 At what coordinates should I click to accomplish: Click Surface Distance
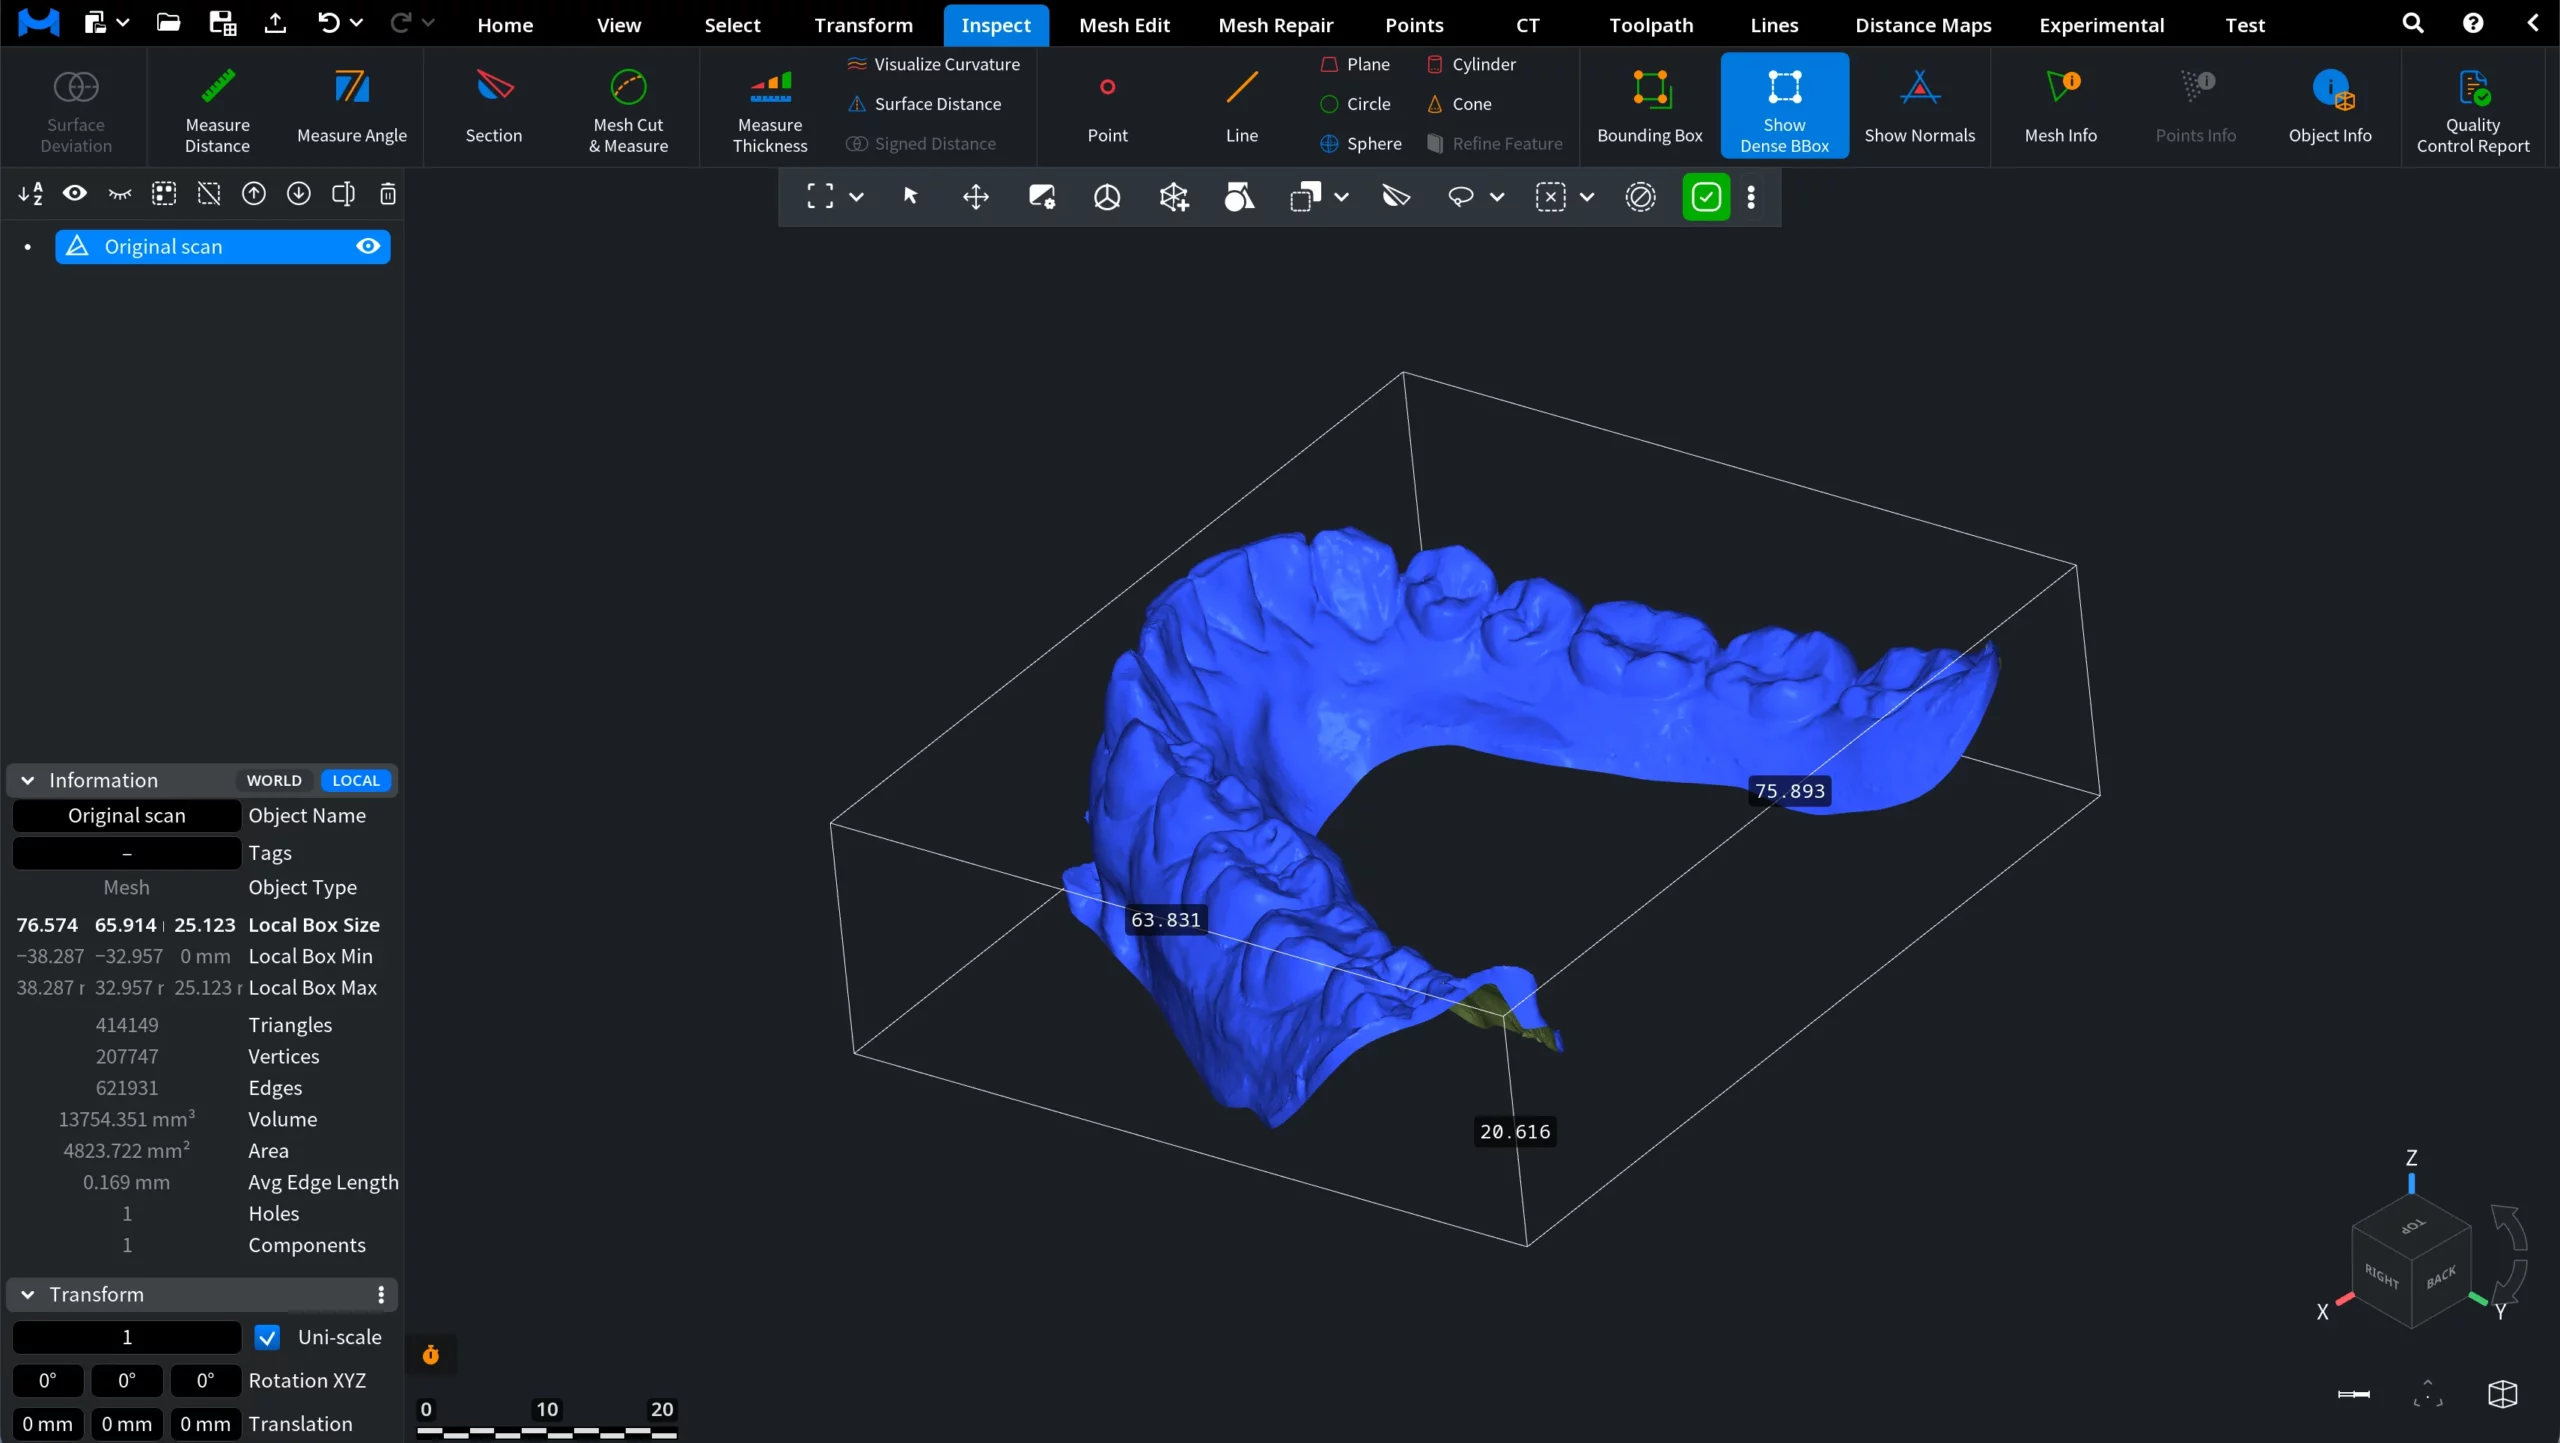924,104
